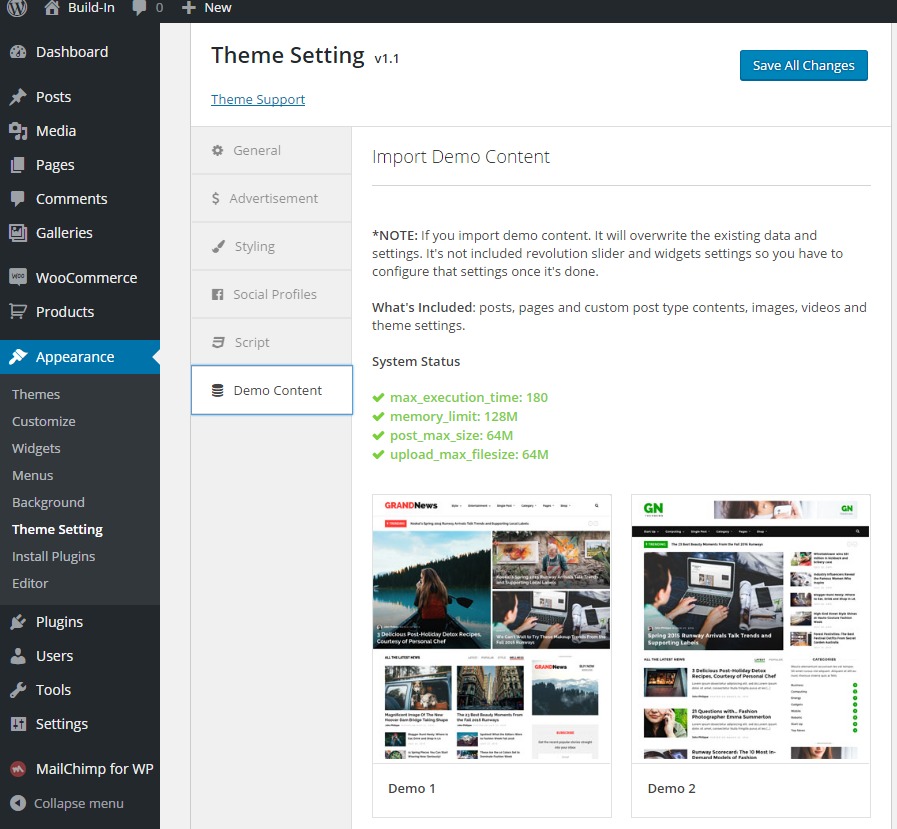The width and height of the screenshot is (897, 829).
Task: Click the WooCommerce icon in sidebar
Action: (18, 277)
